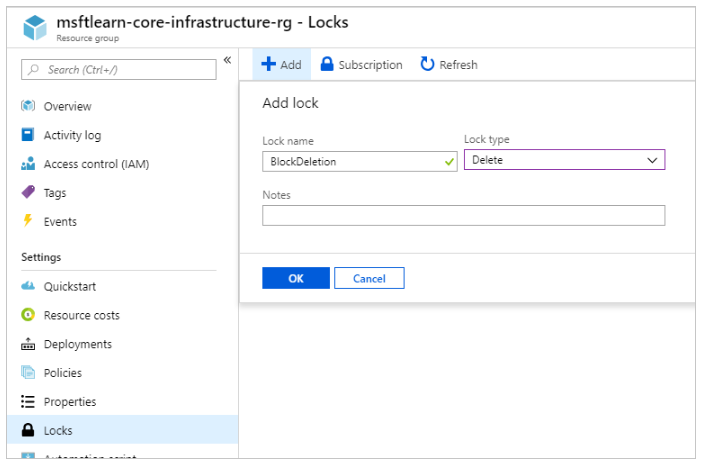Click the Resource costs green circle icon
Image resolution: width=703 pixels, height=469 pixels.
tap(28, 315)
